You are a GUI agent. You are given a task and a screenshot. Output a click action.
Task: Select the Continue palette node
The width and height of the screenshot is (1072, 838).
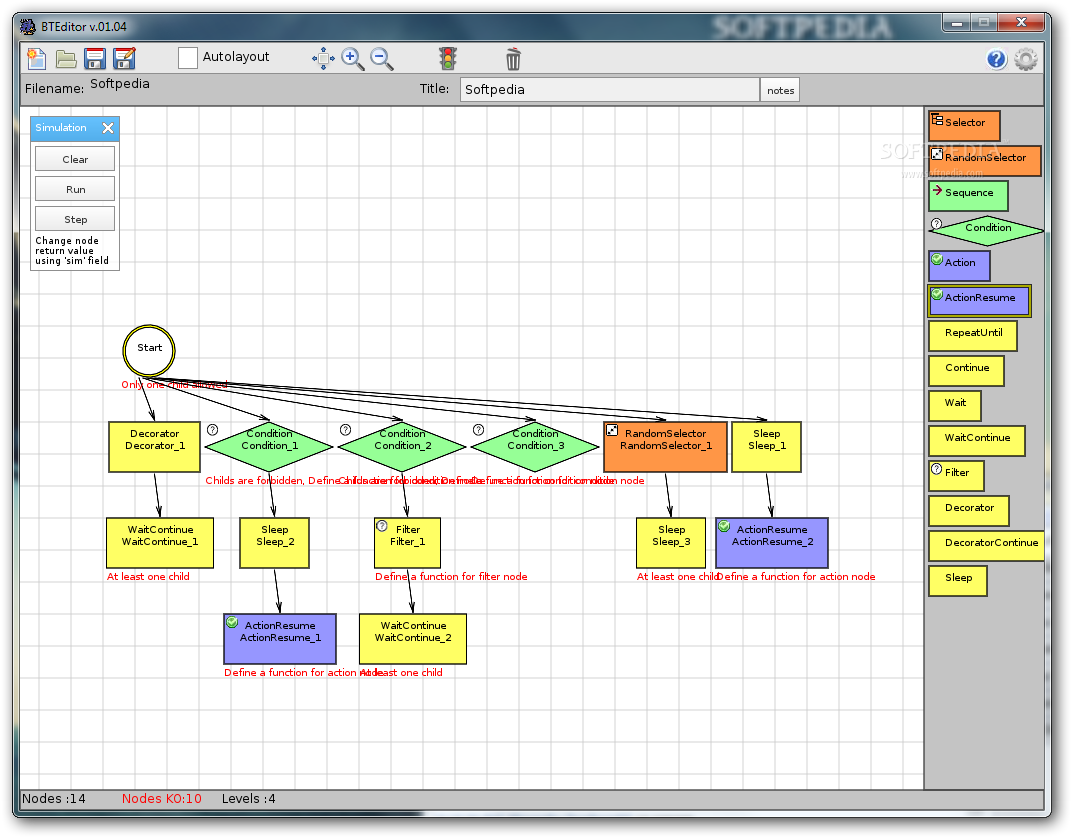pyautogui.click(x=966, y=370)
